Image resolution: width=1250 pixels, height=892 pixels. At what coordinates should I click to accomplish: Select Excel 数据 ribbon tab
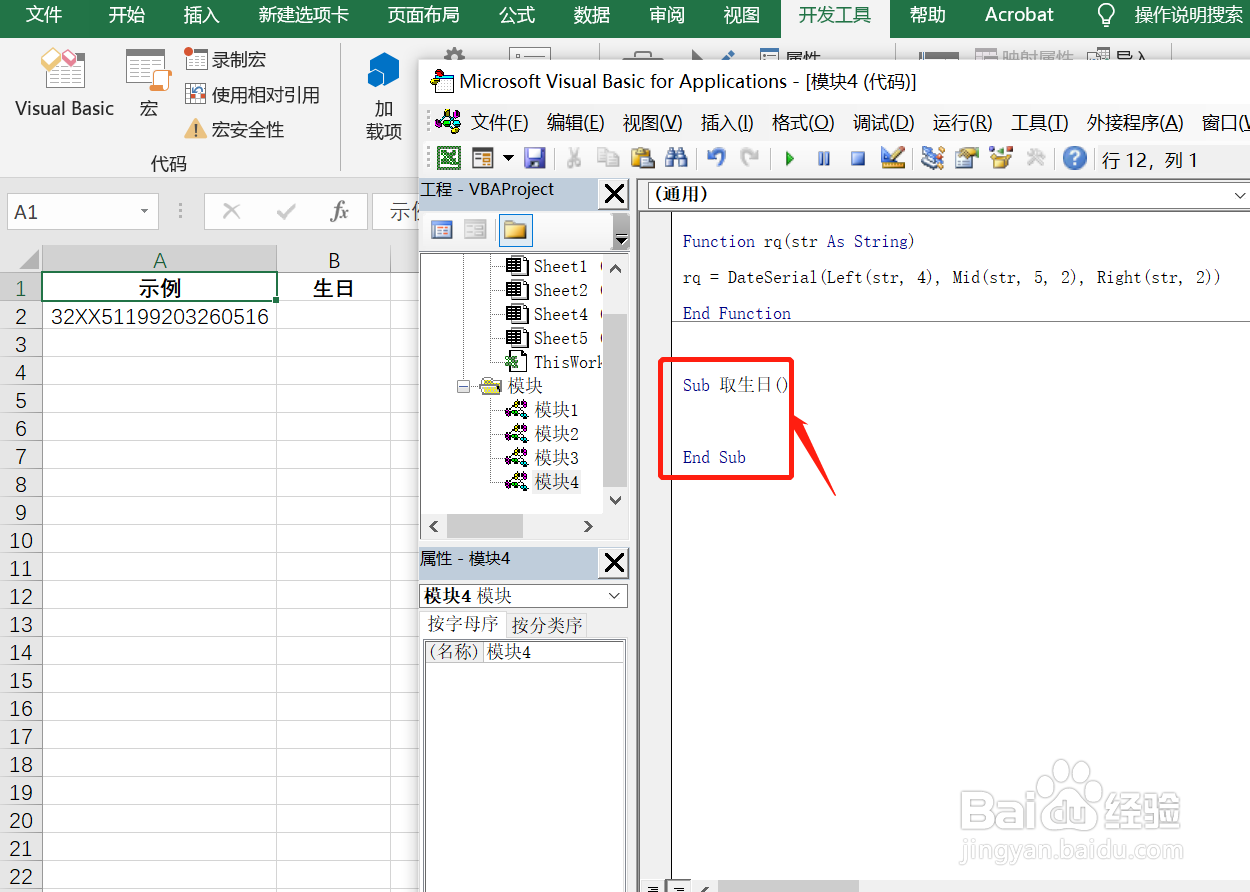click(592, 15)
